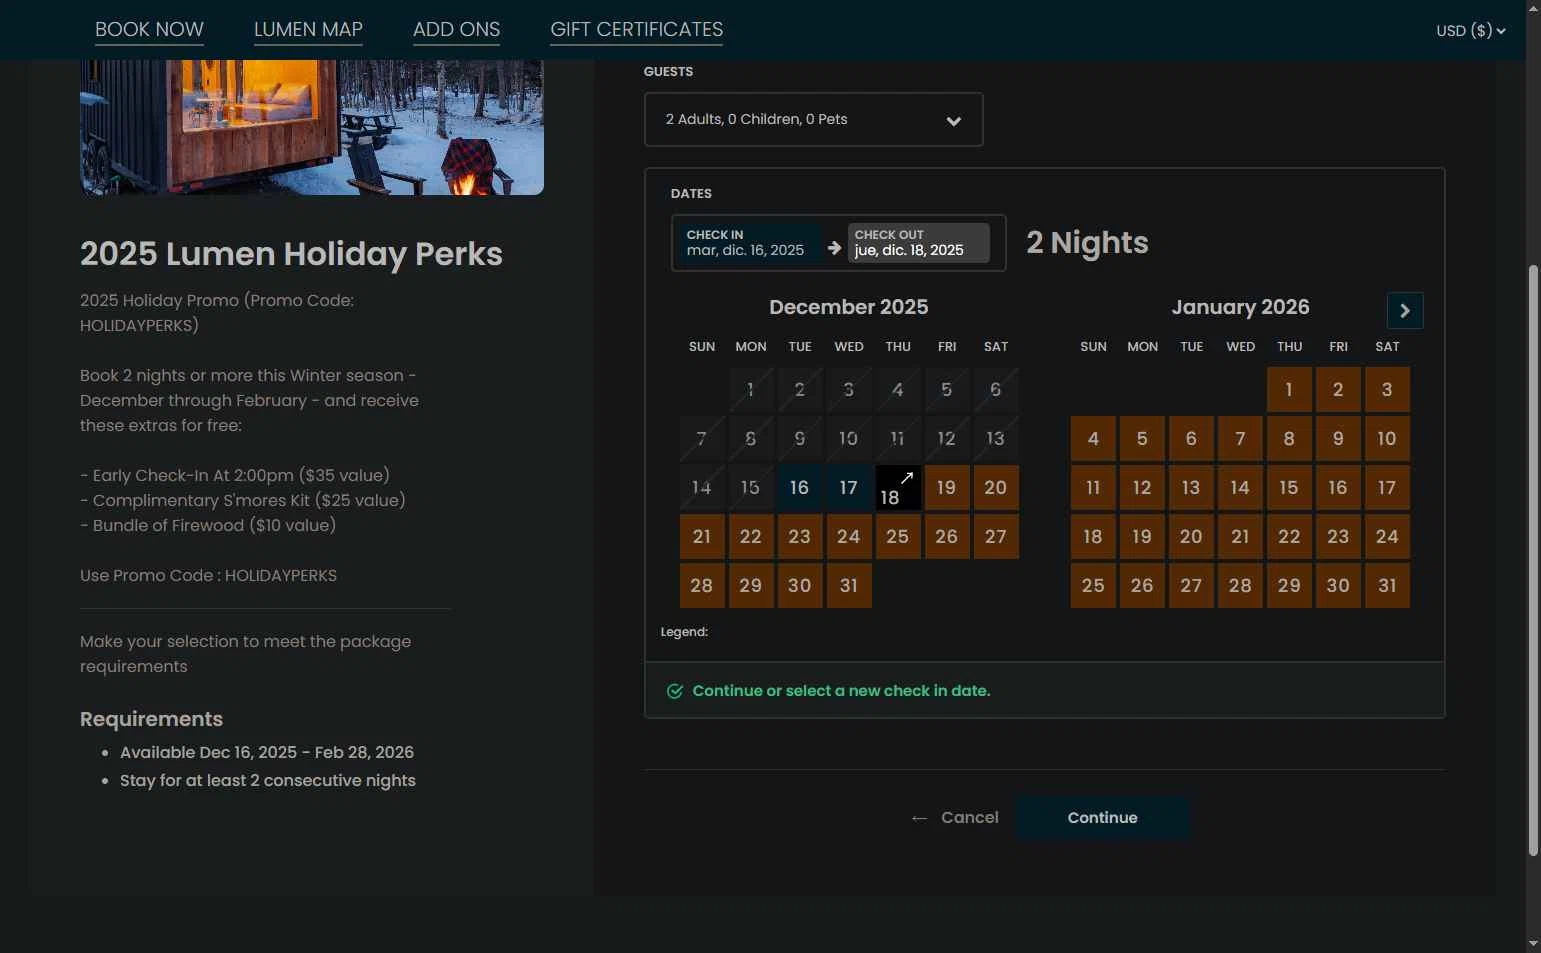The image size is (1541, 953).
Task: Pick January 22 in calendar
Action: pos(1289,537)
